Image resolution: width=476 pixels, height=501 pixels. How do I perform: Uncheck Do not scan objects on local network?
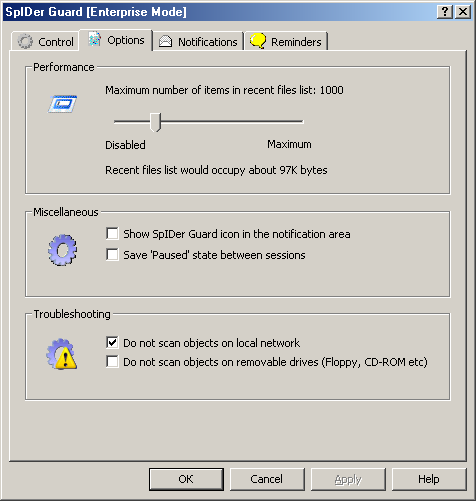coord(112,342)
